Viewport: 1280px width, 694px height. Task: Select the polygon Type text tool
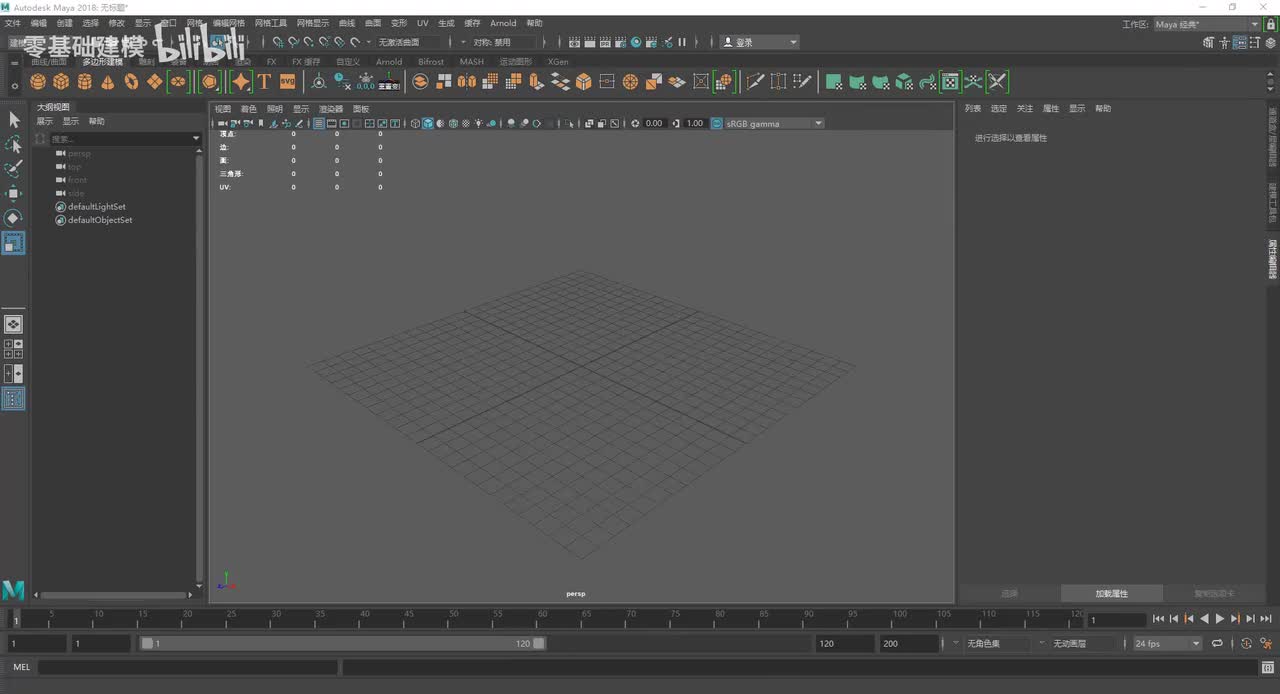(264, 82)
